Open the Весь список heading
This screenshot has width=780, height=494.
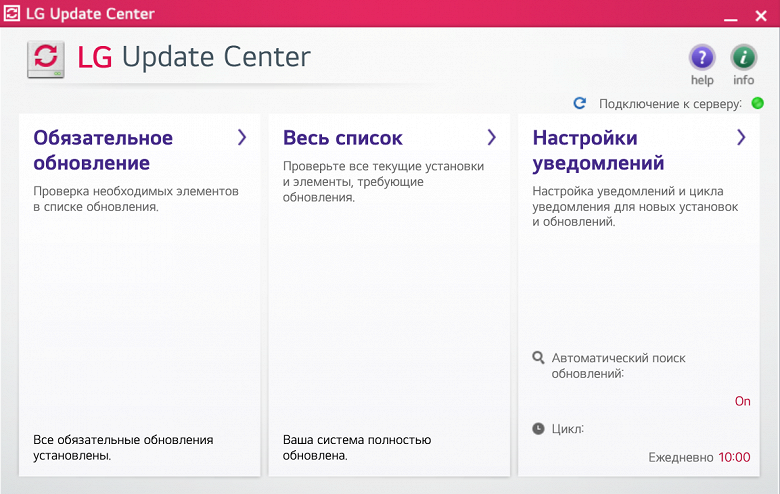tap(343, 138)
